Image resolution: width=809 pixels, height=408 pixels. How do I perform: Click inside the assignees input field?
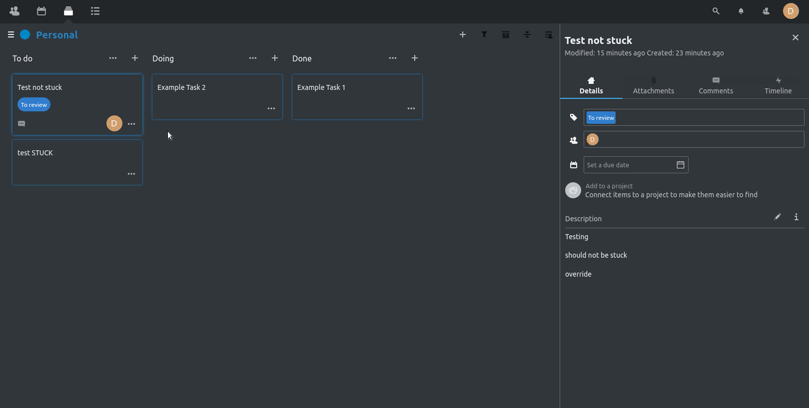click(x=693, y=139)
